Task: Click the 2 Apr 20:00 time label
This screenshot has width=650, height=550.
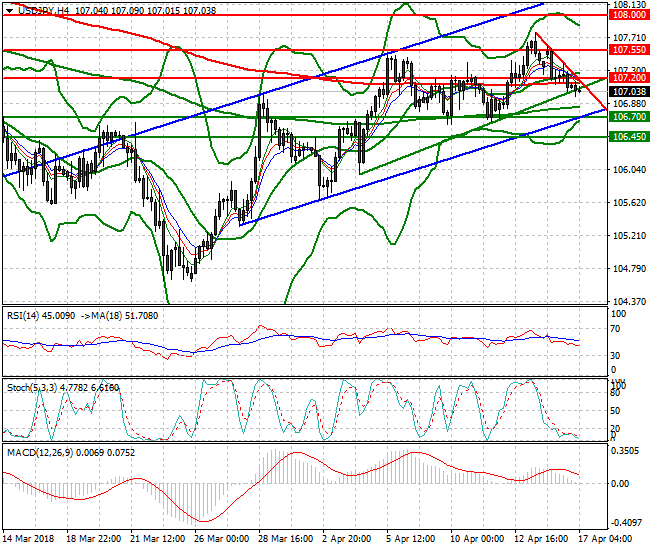Action: click(347, 539)
